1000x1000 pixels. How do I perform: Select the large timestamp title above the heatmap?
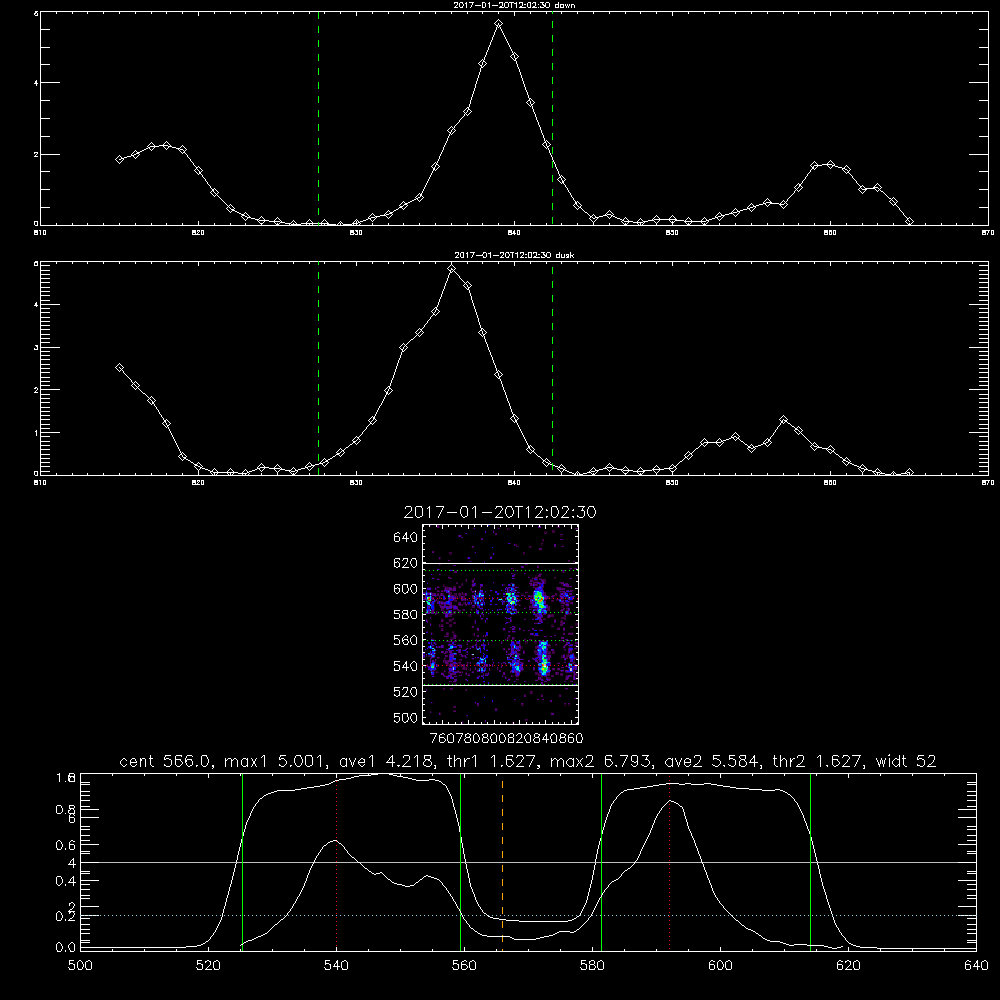click(x=500, y=512)
